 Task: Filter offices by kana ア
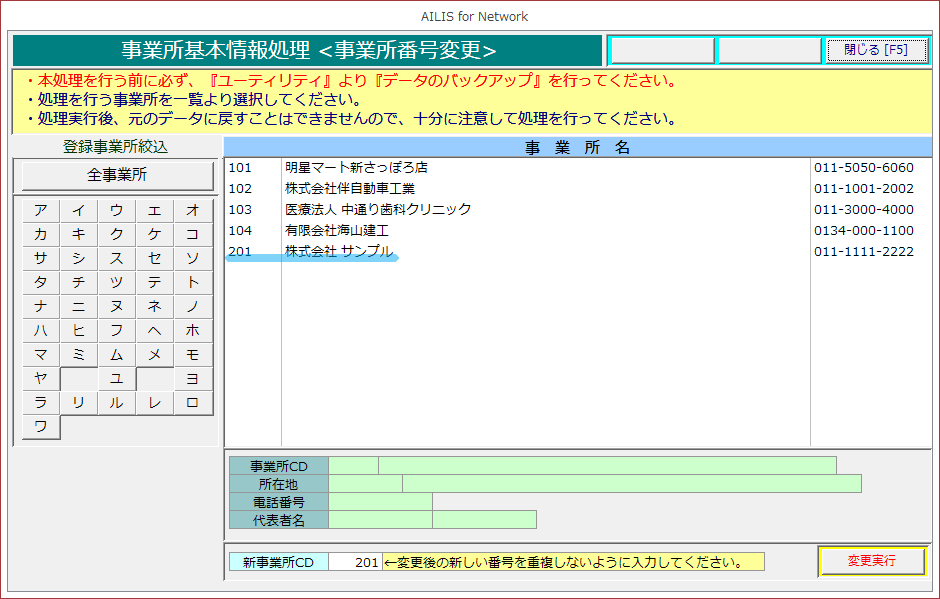(41, 210)
